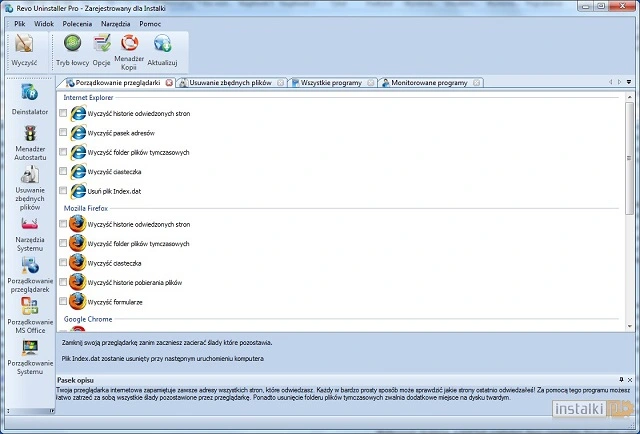
Task: Open the Opcje settings icon
Action: (x=102, y=45)
